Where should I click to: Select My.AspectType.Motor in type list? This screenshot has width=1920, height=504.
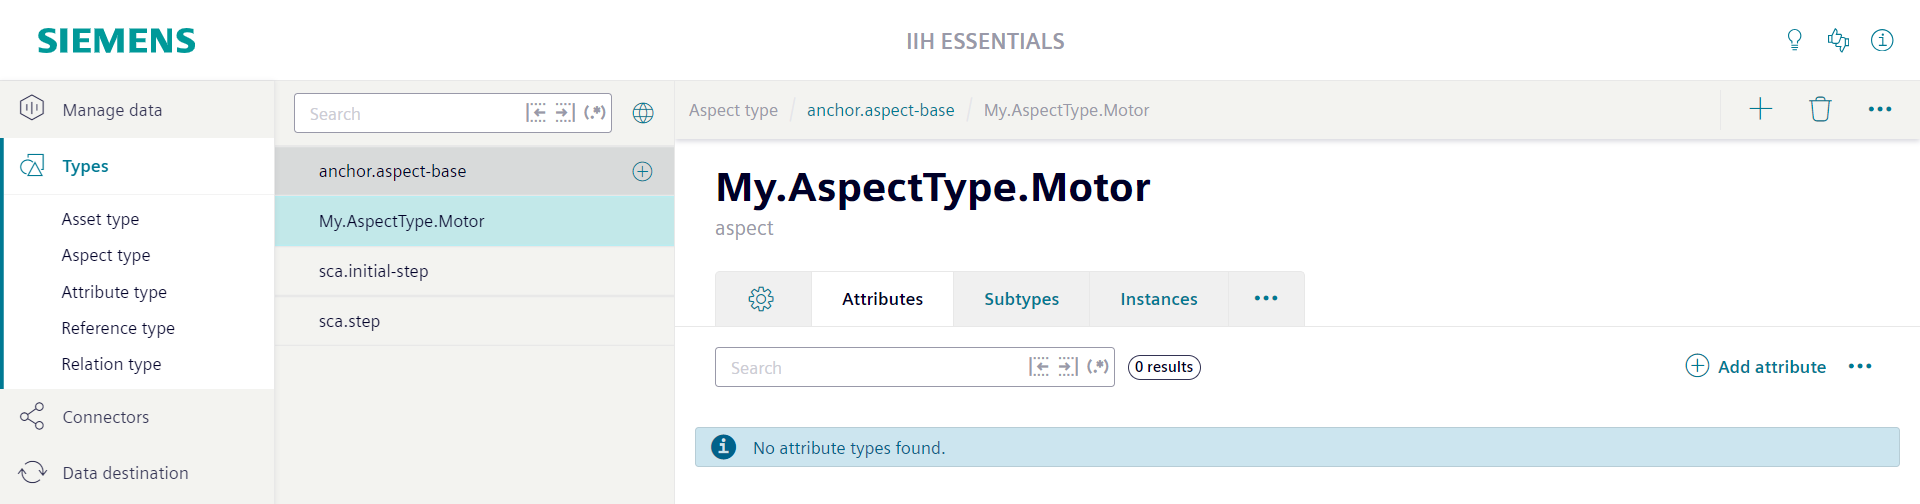coord(474,221)
